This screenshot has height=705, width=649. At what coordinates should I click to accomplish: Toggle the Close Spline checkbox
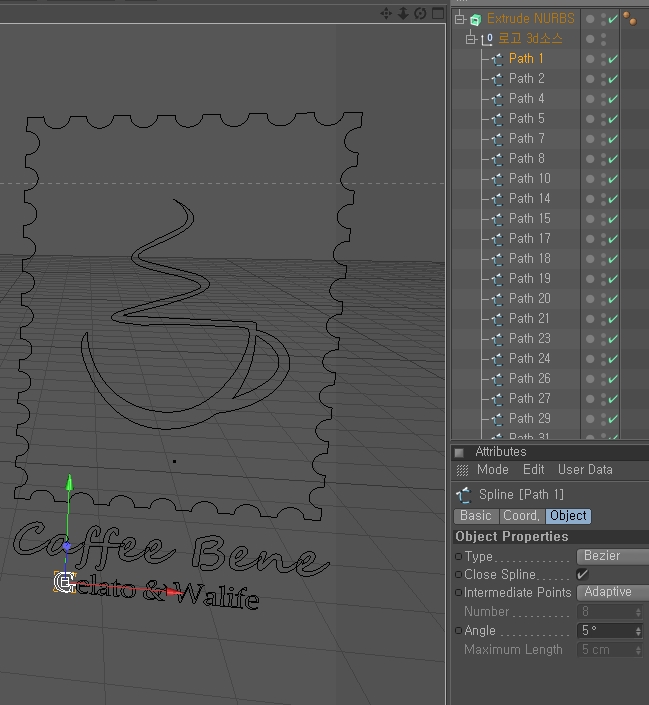coord(582,575)
